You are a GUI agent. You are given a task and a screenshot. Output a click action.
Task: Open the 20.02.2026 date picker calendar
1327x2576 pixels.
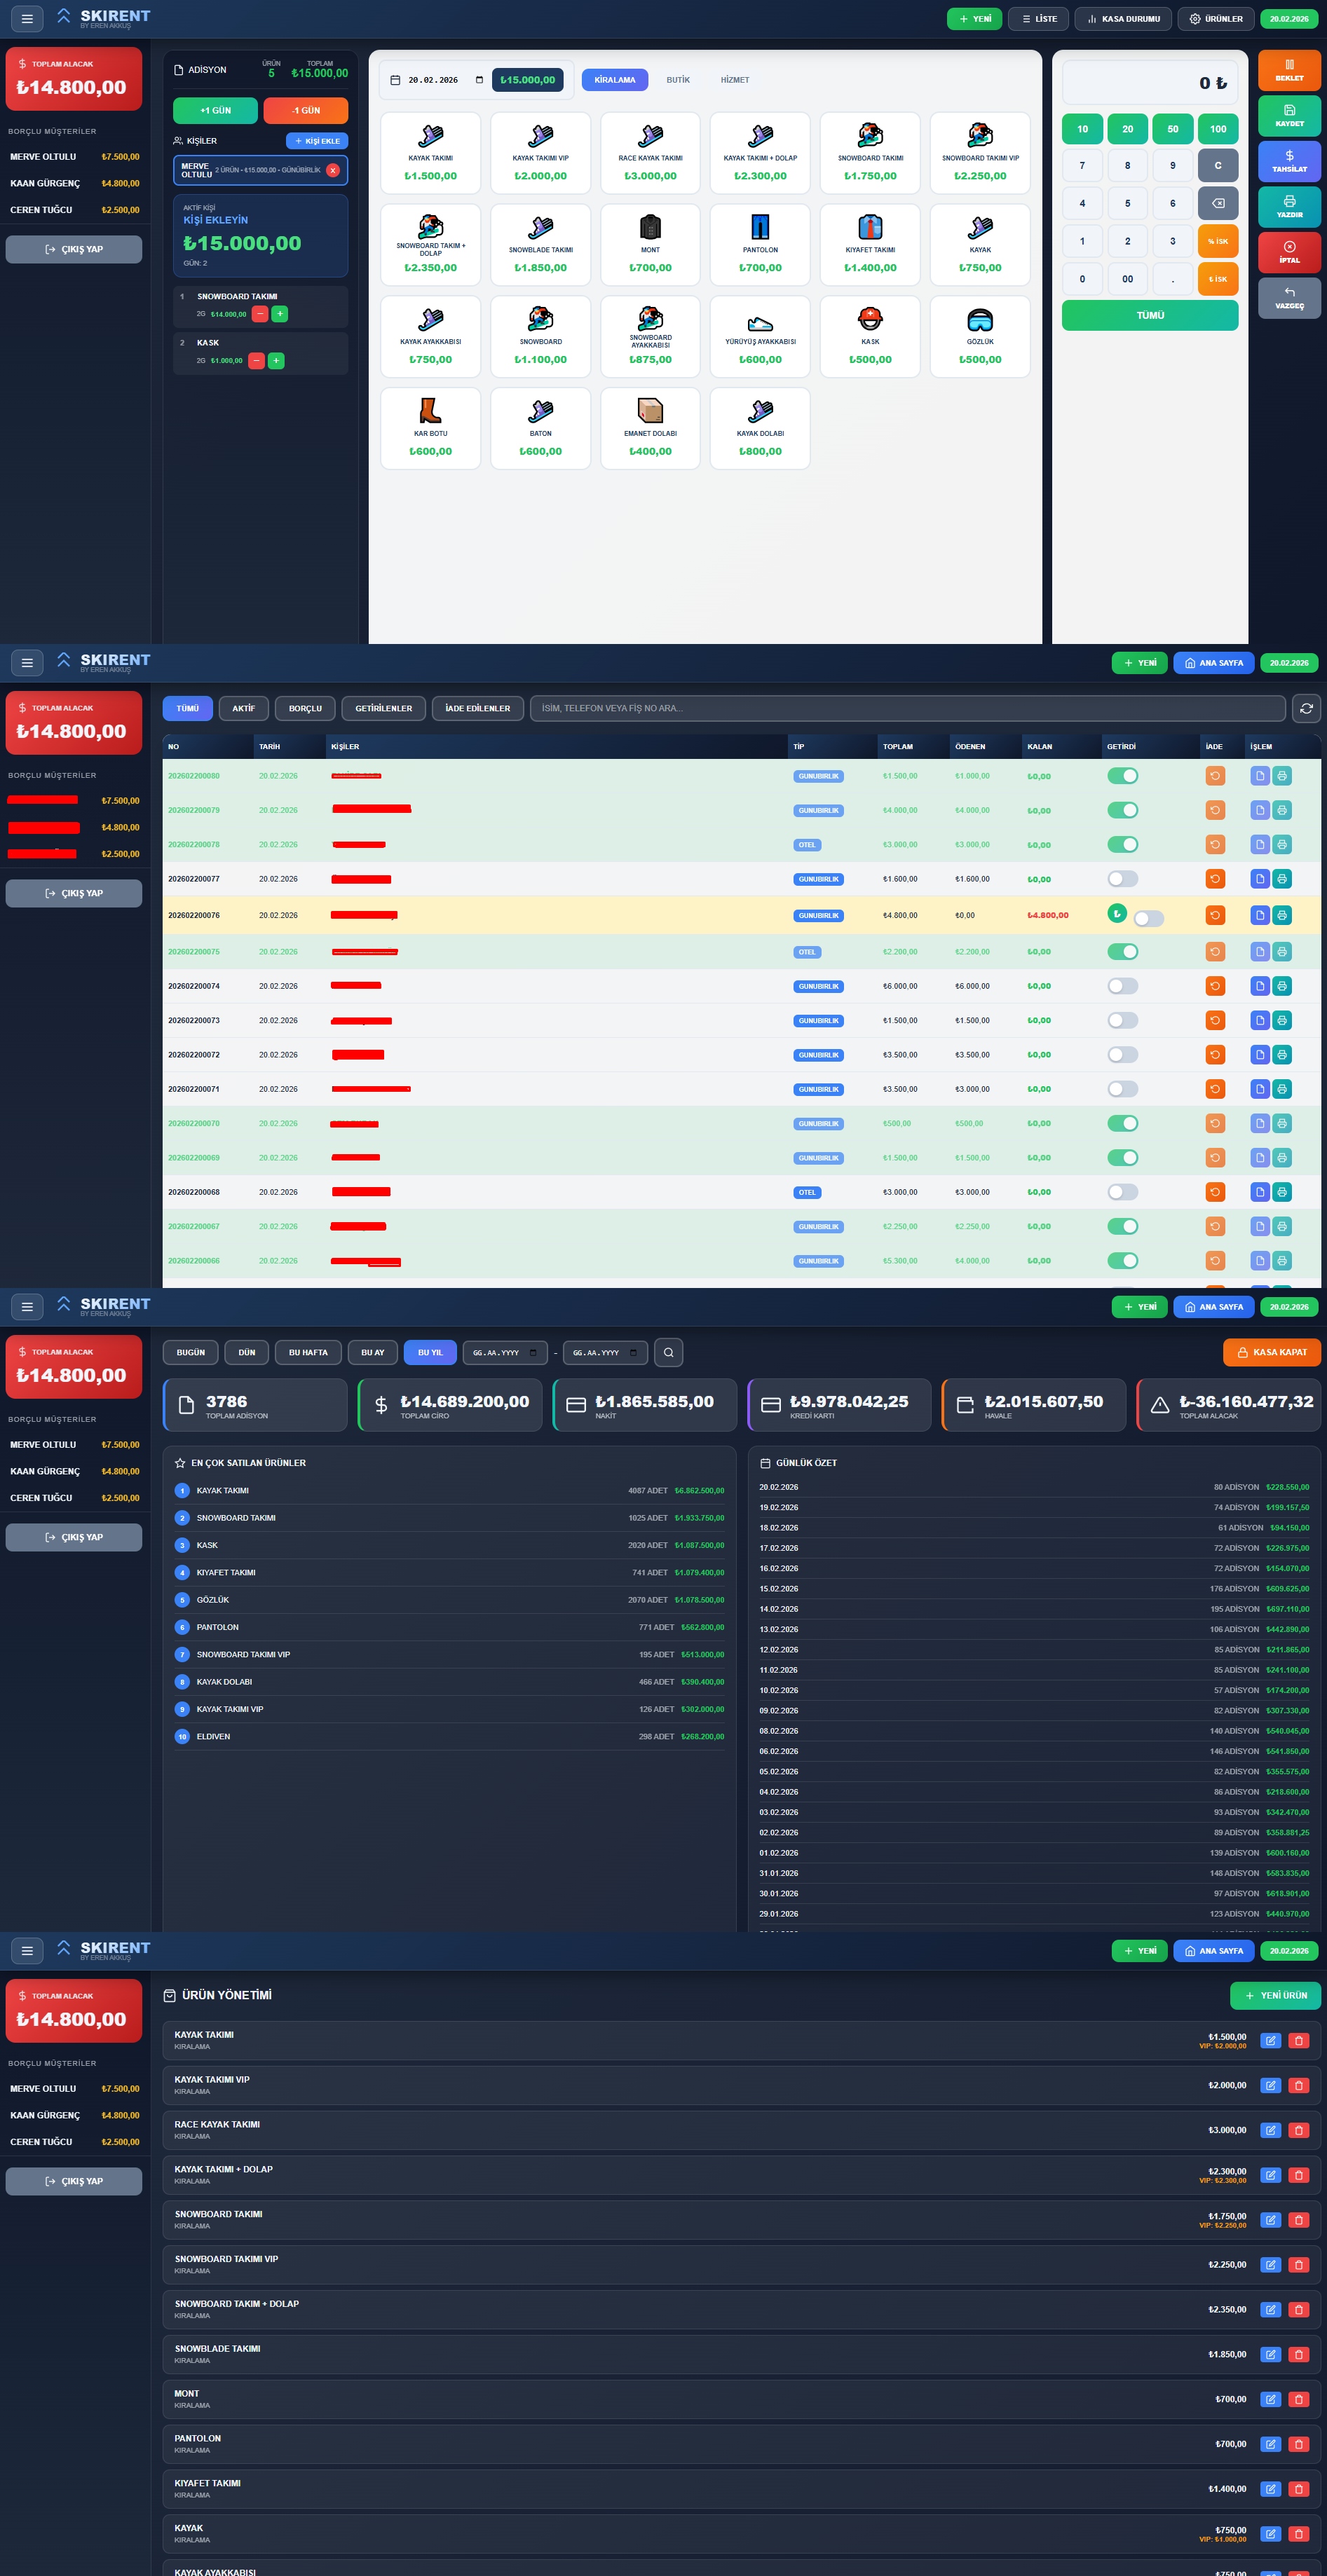pos(479,80)
